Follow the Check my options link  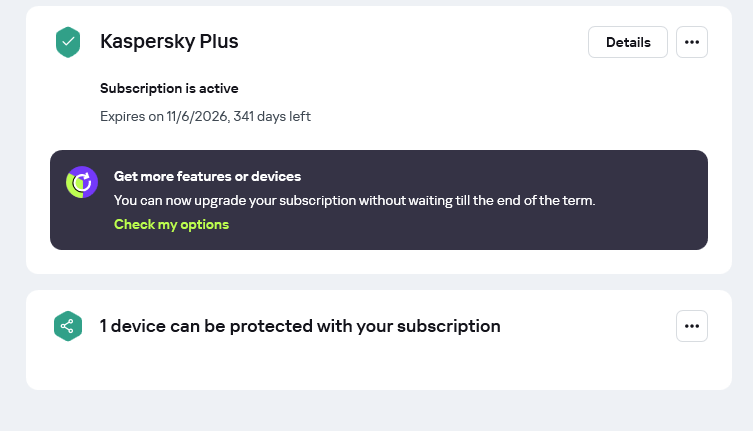pyautogui.click(x=171, y=224)
